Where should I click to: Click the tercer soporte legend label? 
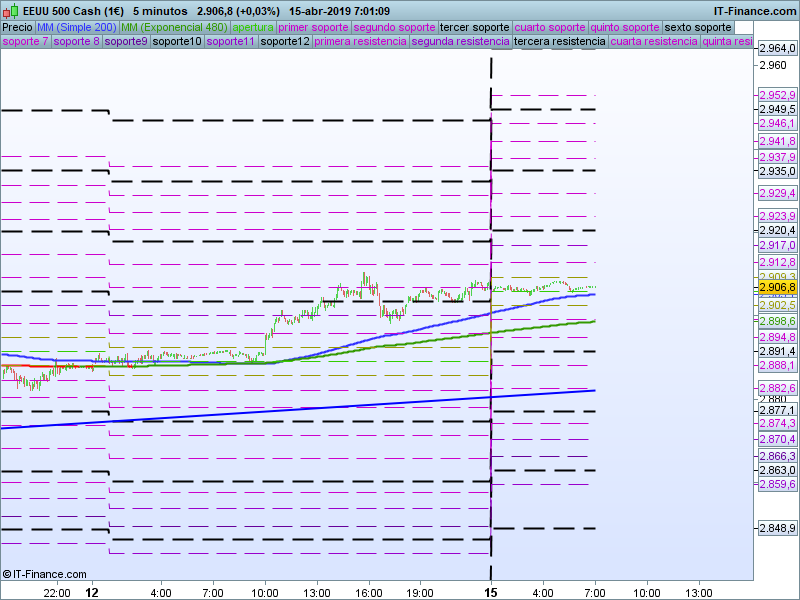coord(474,27)
